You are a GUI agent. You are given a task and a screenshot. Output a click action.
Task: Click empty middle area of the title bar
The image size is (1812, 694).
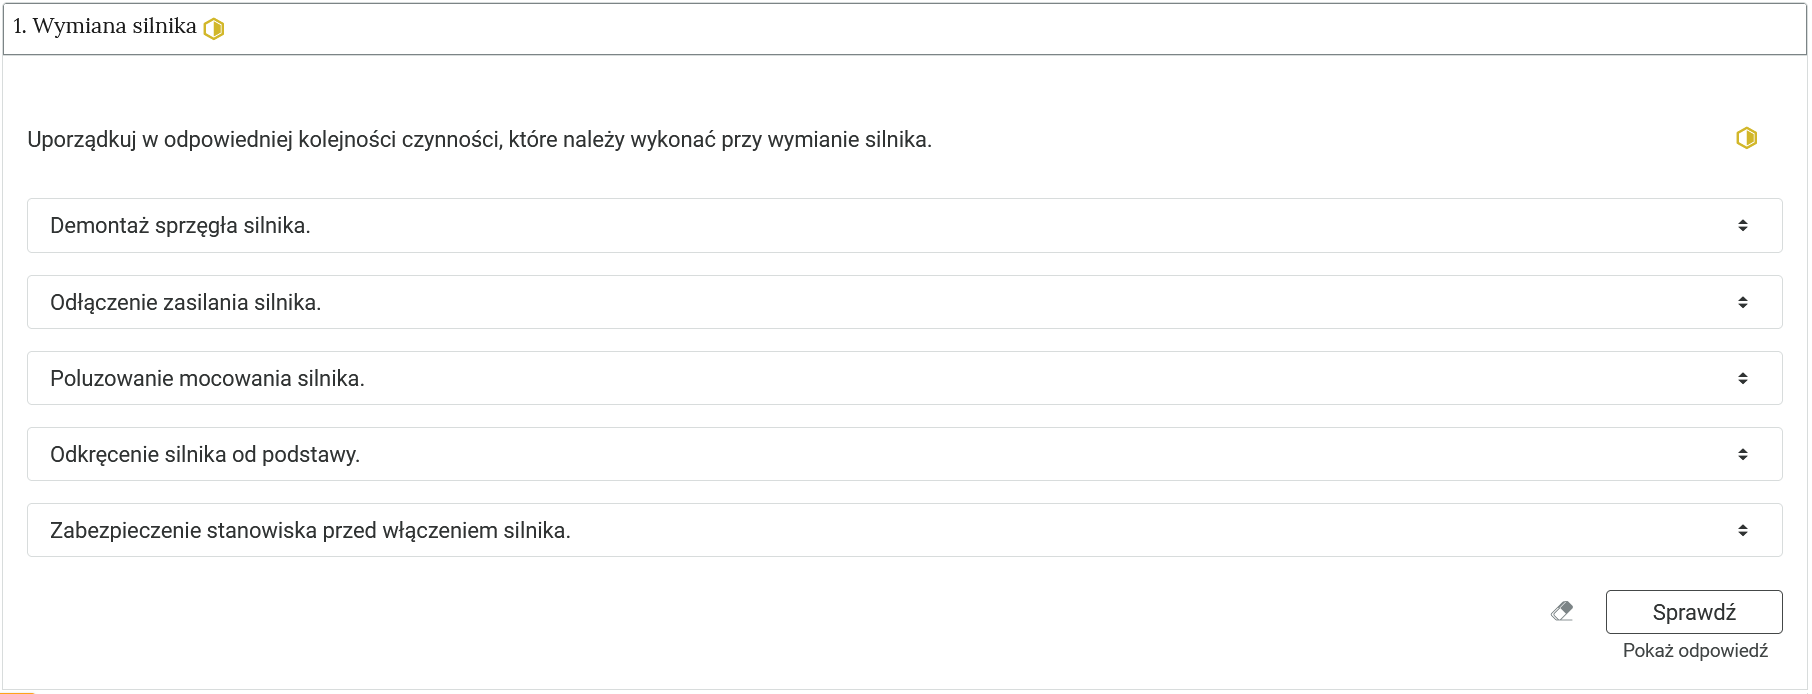900,28
